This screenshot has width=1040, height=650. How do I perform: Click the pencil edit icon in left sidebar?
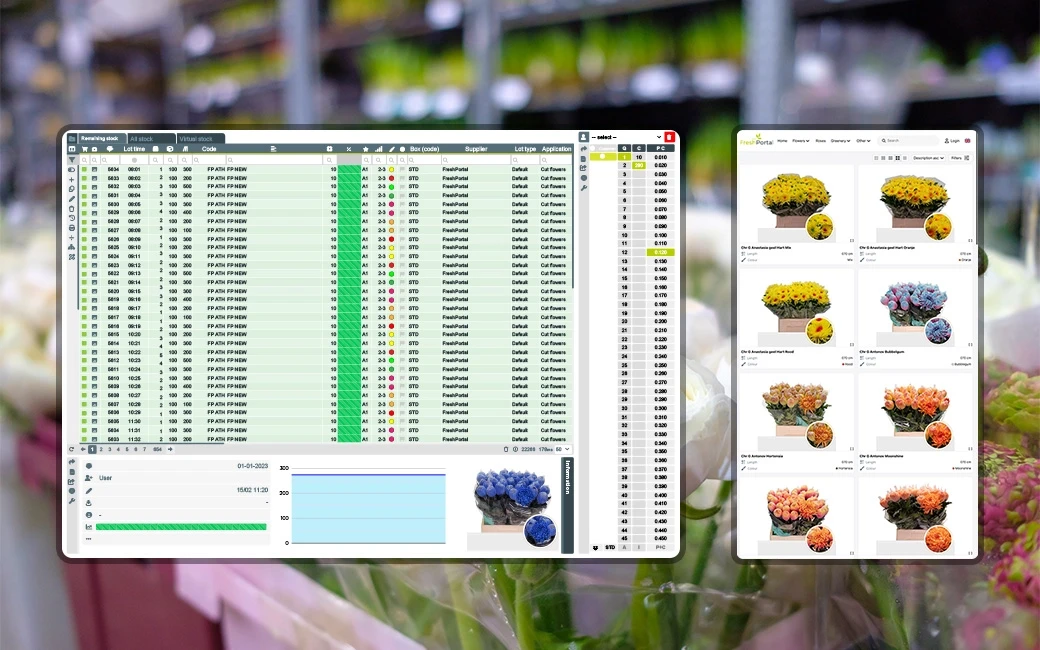tap(72, 199)
